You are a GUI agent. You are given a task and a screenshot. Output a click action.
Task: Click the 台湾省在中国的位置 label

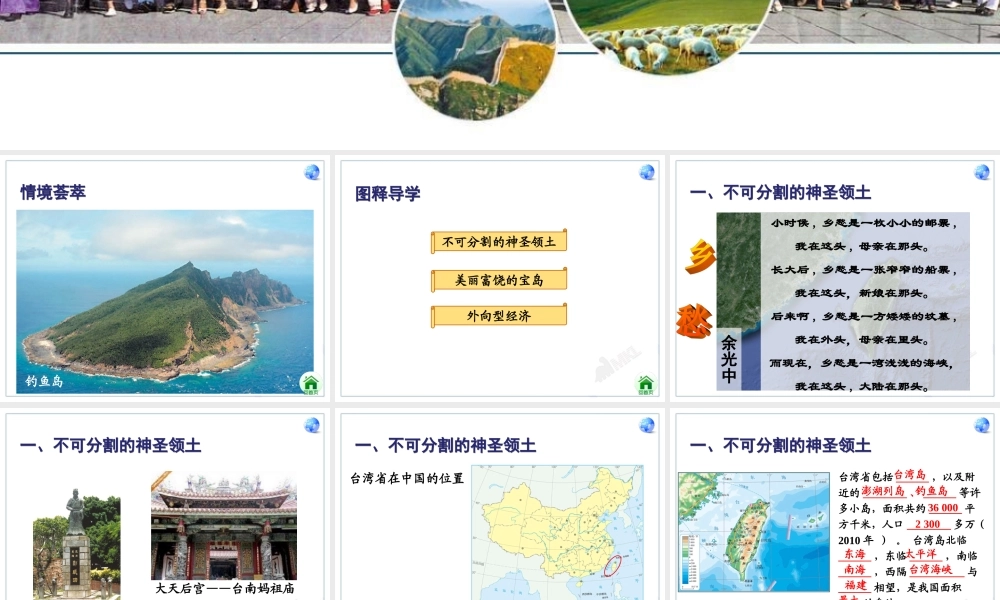coord(407,478)
